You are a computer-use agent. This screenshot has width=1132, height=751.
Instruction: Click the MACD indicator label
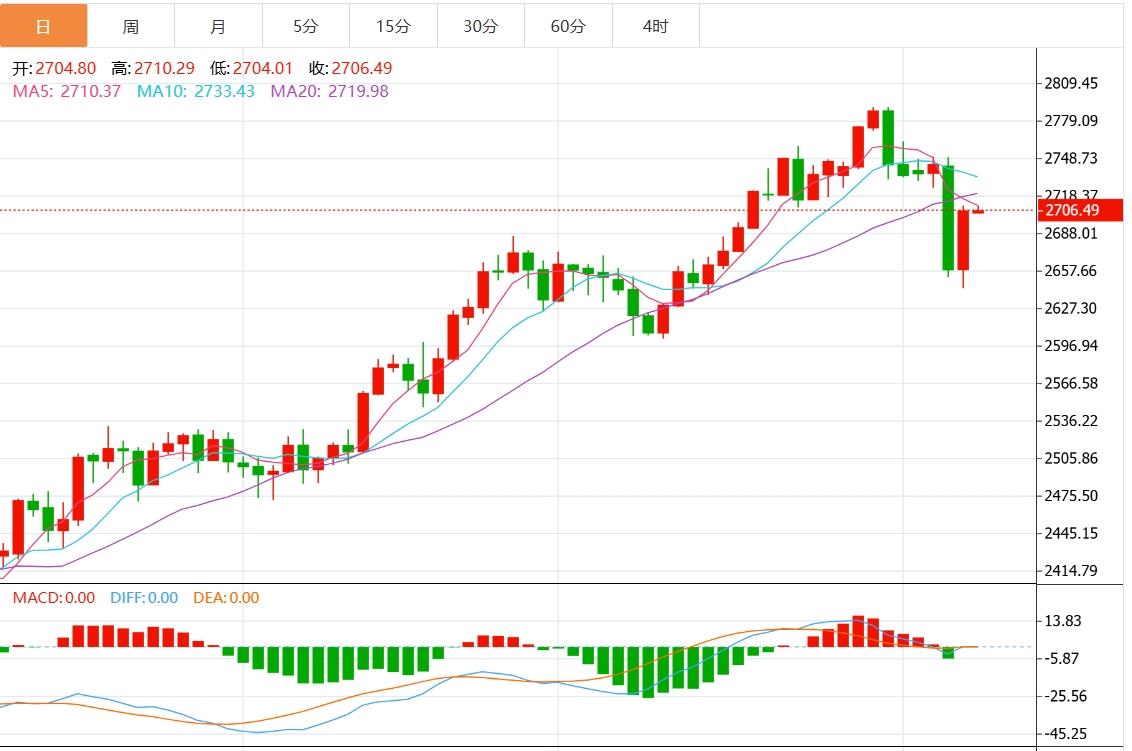click(x=53, y=598)
